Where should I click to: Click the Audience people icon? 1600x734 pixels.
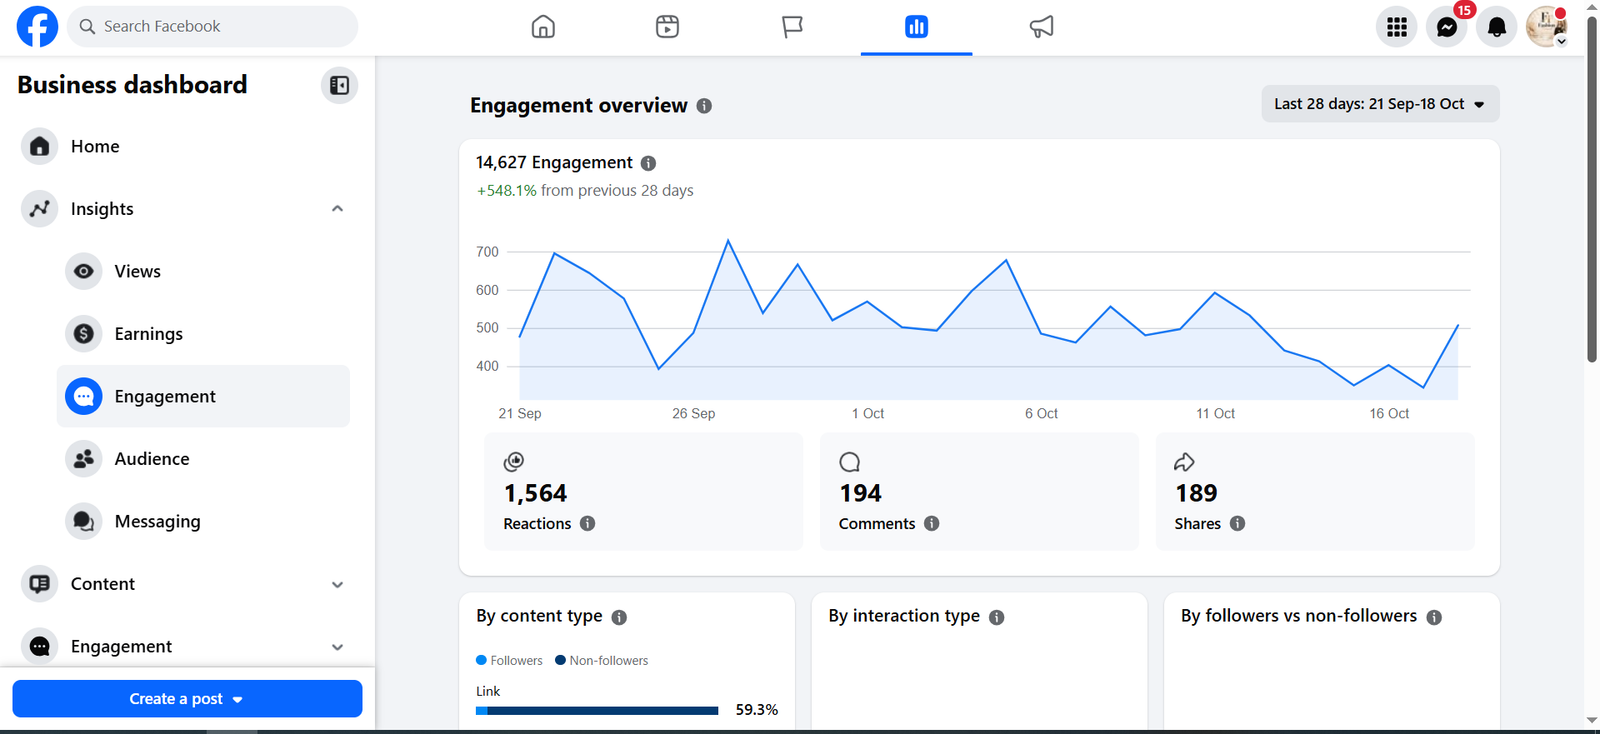[84, 459]
